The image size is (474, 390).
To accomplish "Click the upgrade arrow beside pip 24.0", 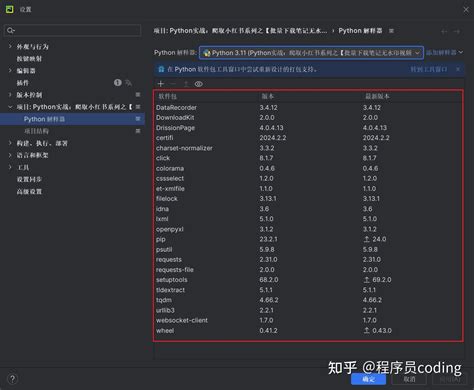I will point(367,239).
